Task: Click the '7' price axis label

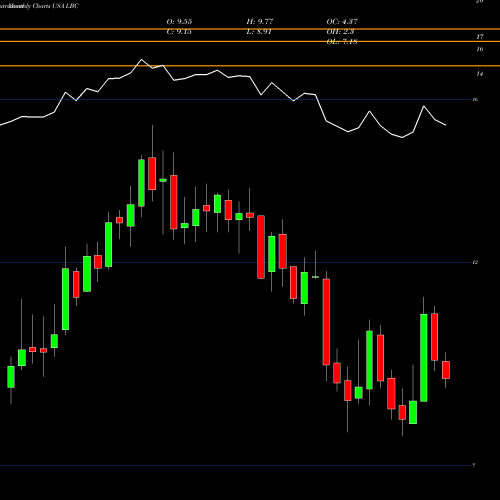Action: click(x=474, y=465)
